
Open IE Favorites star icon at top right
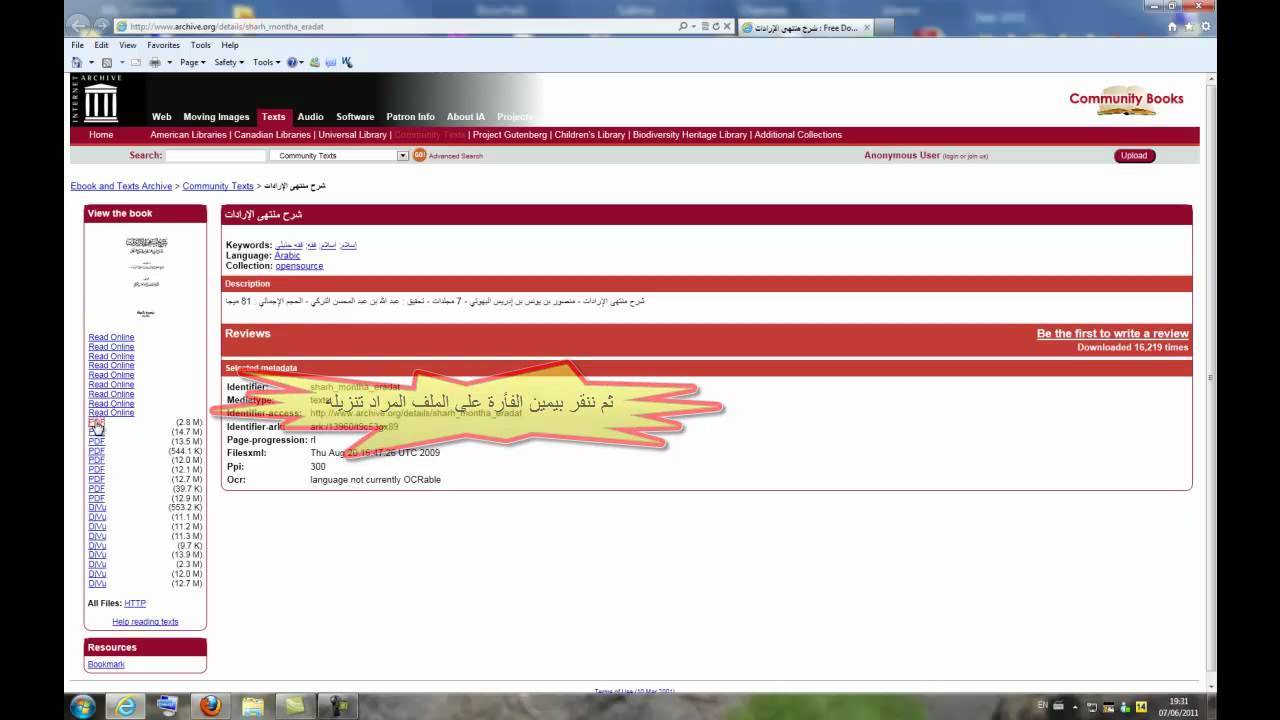click(x=1189, y=27)
